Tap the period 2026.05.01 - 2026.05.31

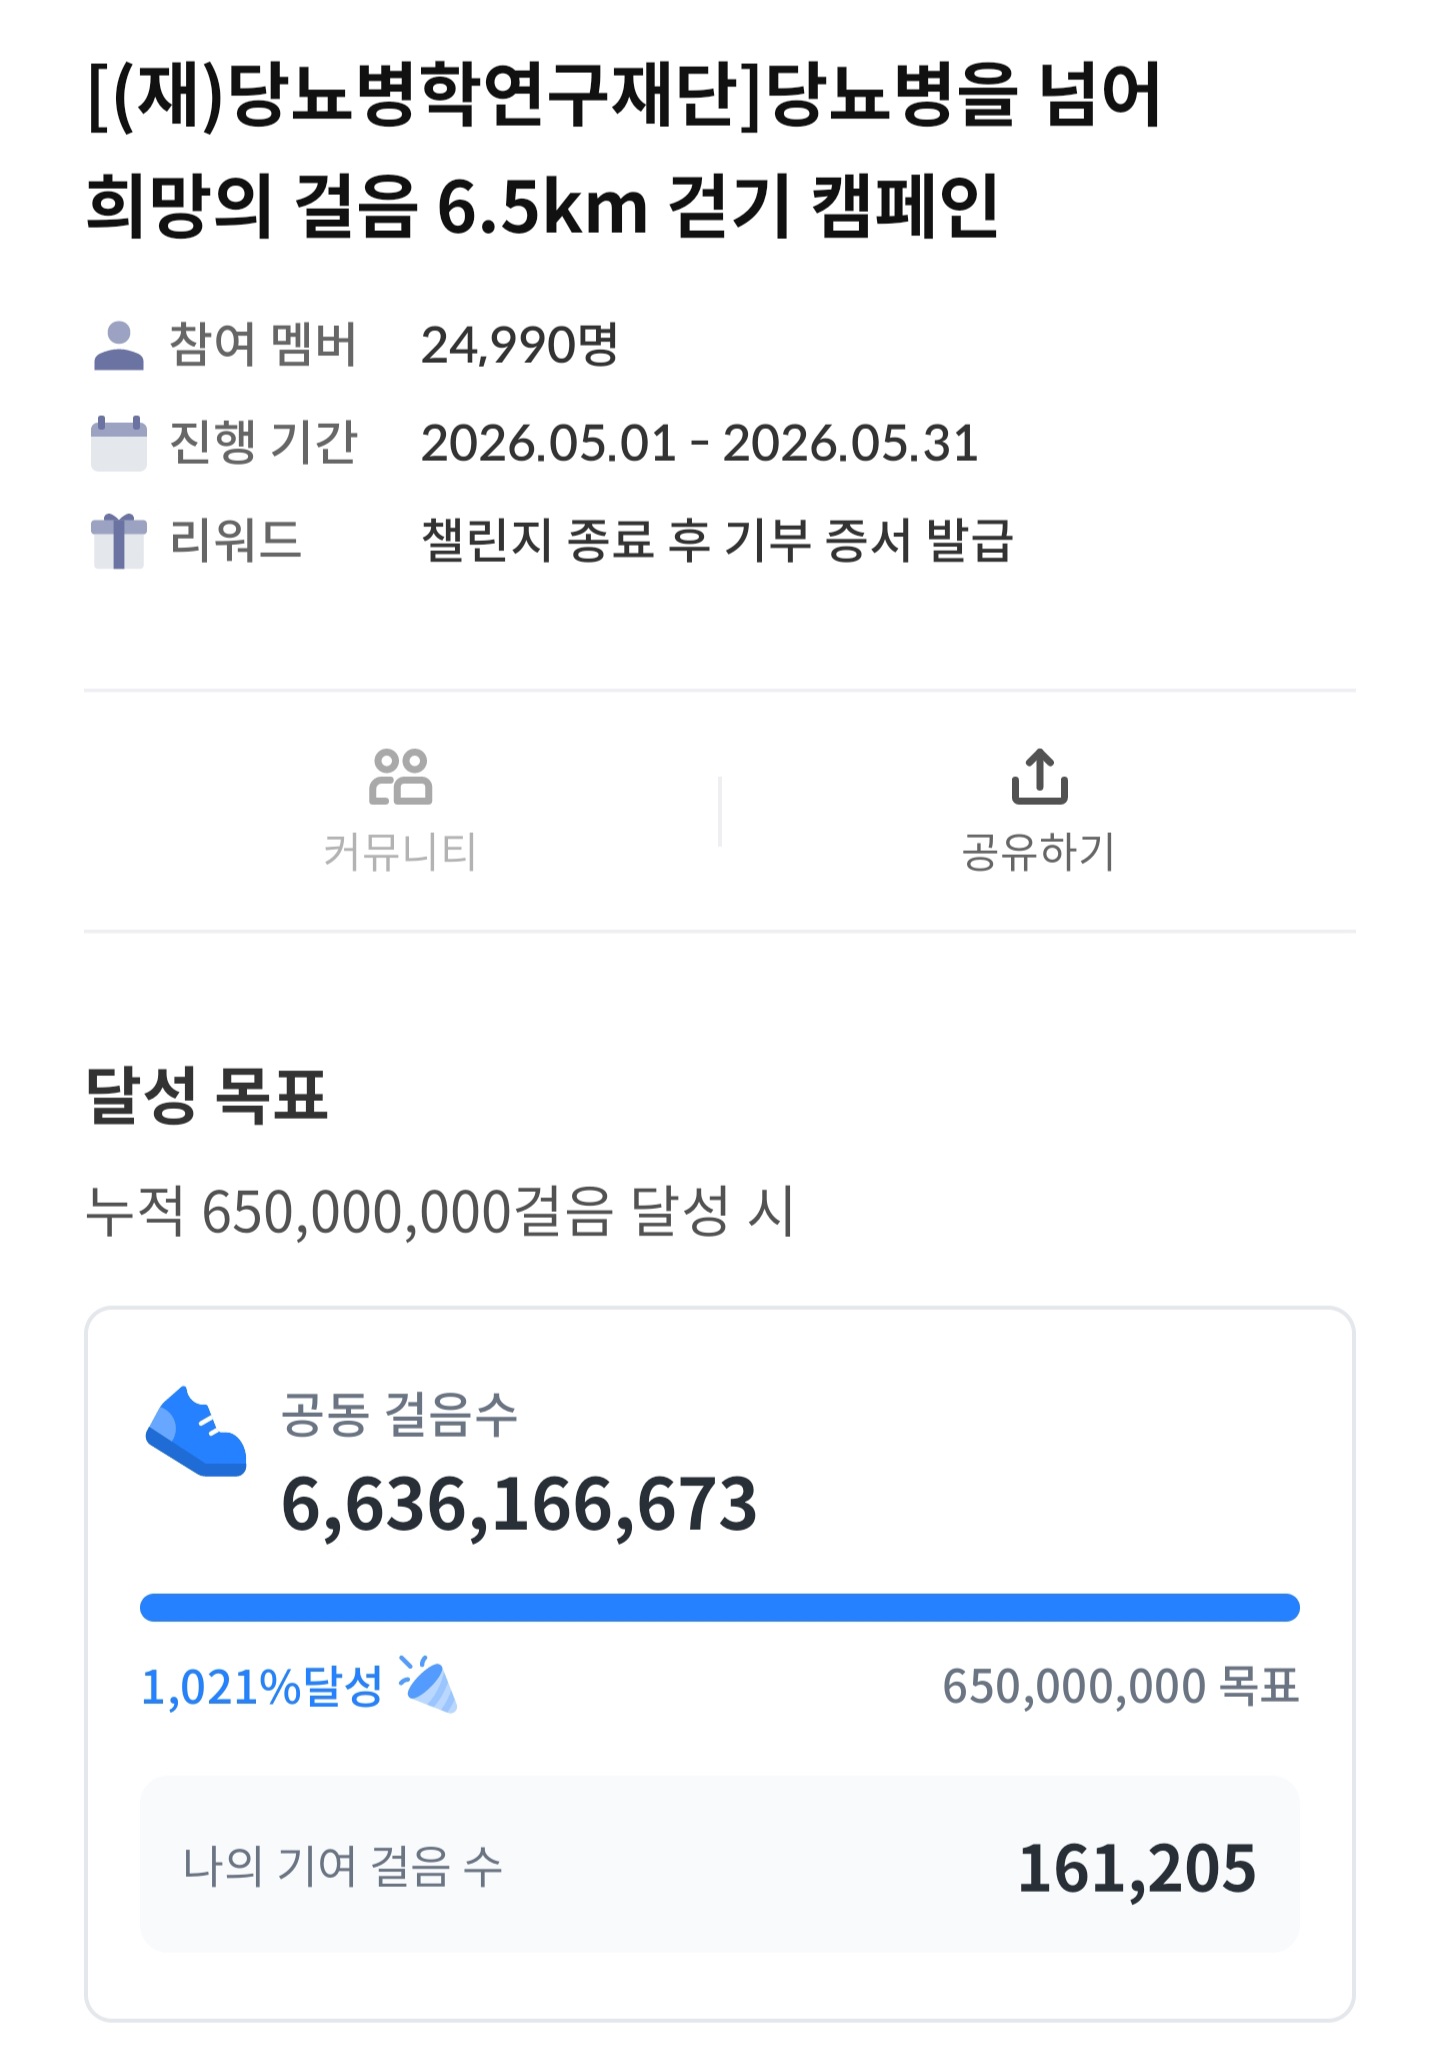(x=699, y=443)
